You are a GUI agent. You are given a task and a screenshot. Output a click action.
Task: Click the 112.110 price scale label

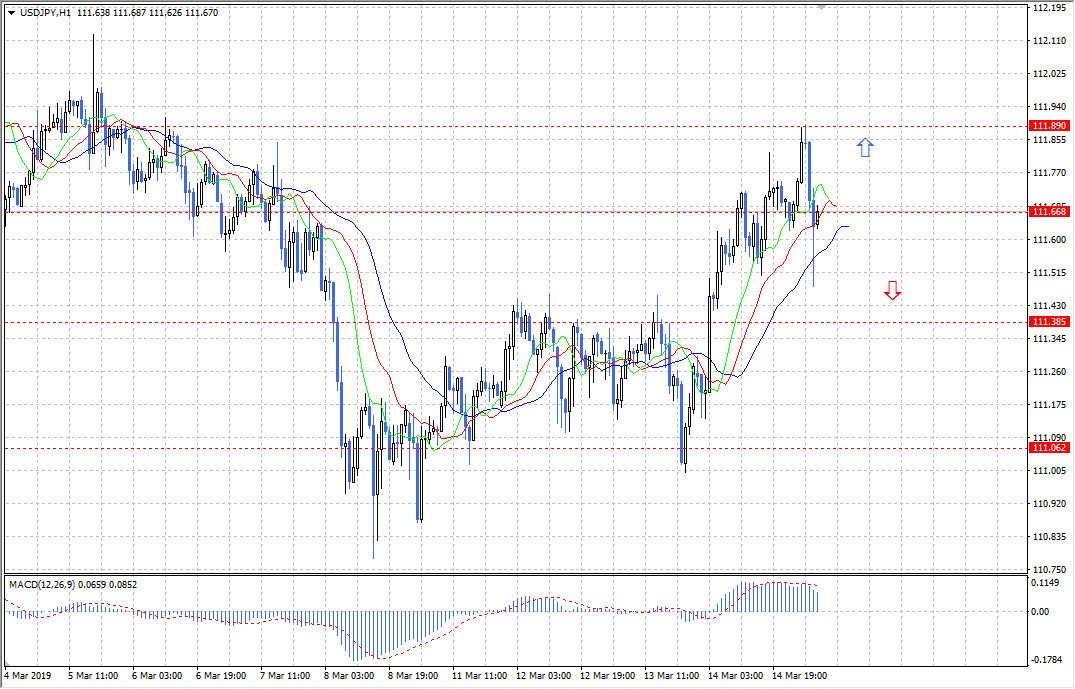[x=1050, y=41]
